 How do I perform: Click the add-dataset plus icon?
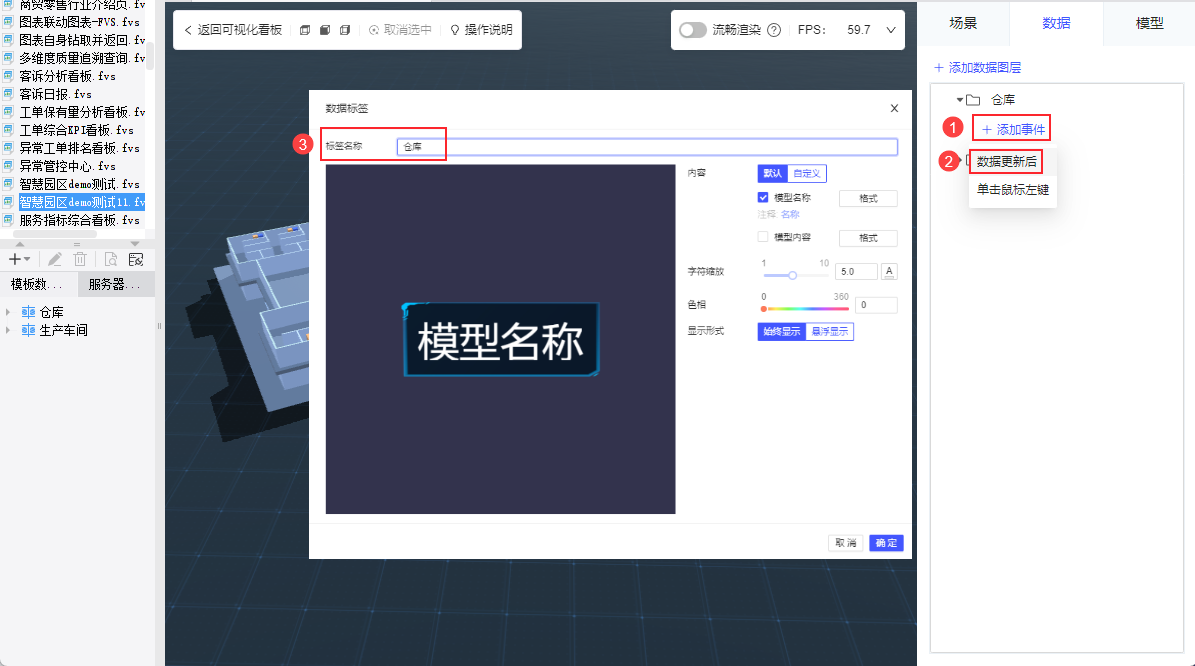click(14, 259)
